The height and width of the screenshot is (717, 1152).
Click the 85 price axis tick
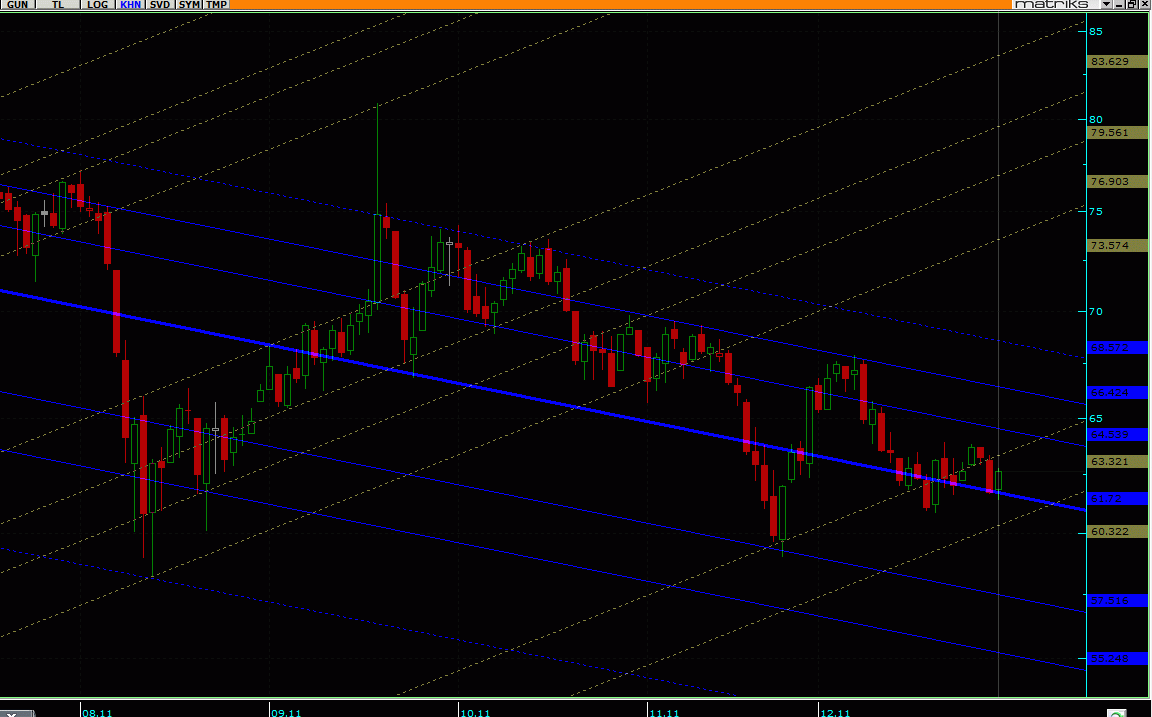click(1096, 31)
